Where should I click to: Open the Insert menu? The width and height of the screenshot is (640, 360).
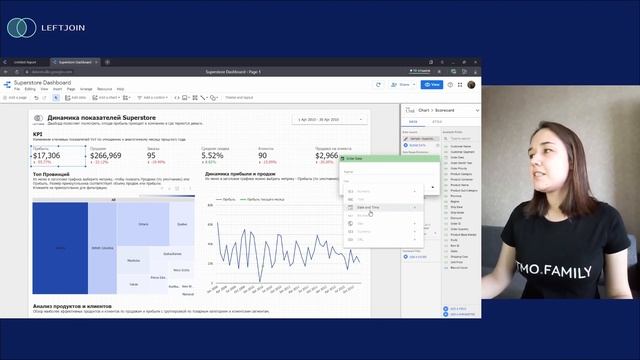coord(58,89)
